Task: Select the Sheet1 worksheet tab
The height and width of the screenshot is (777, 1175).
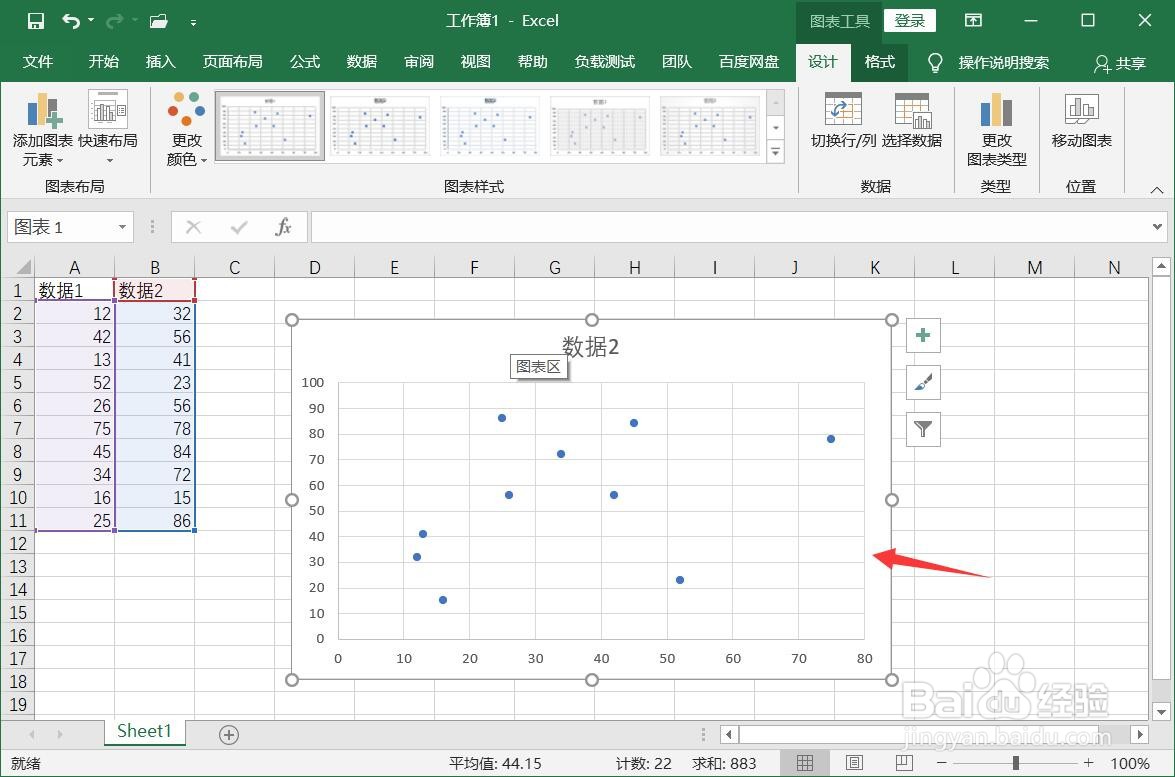Action: click(x=144, y=731)
